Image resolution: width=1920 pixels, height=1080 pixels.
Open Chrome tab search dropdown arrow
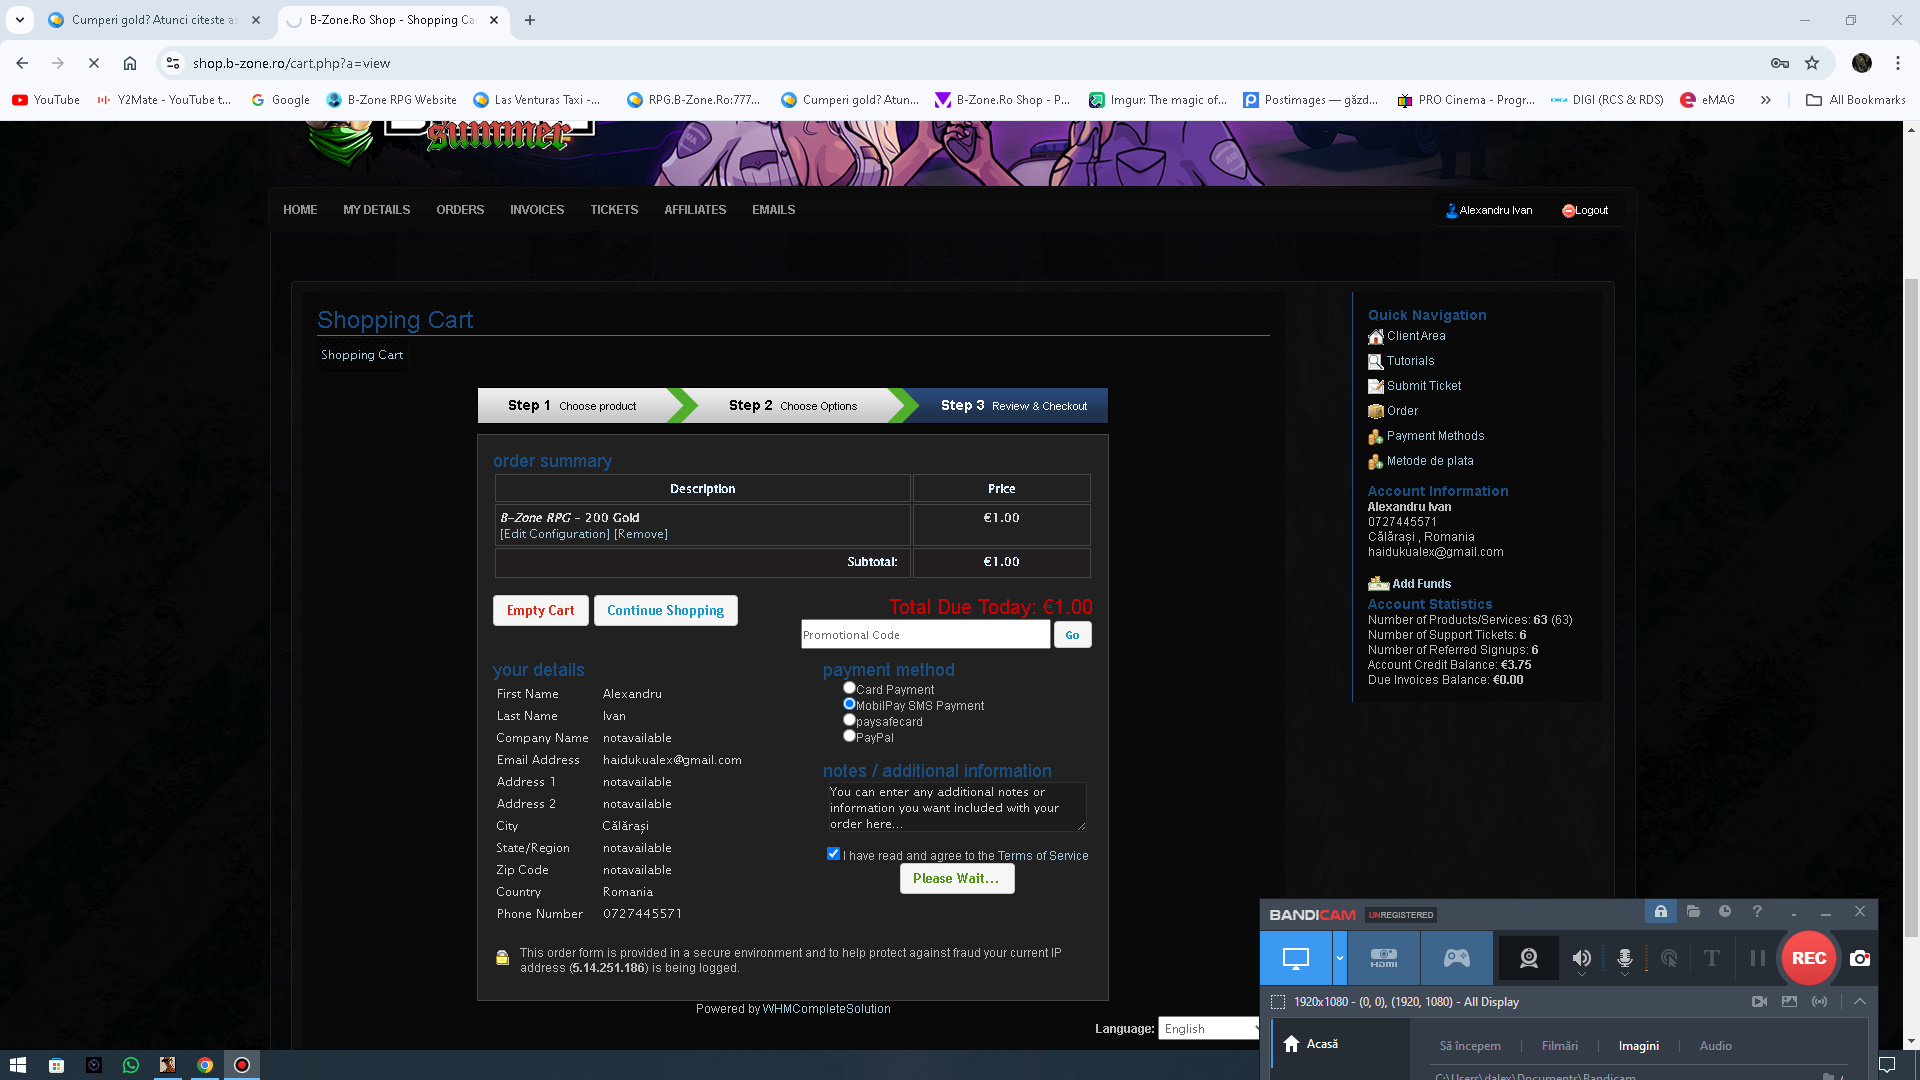click(x=19, y=20)
